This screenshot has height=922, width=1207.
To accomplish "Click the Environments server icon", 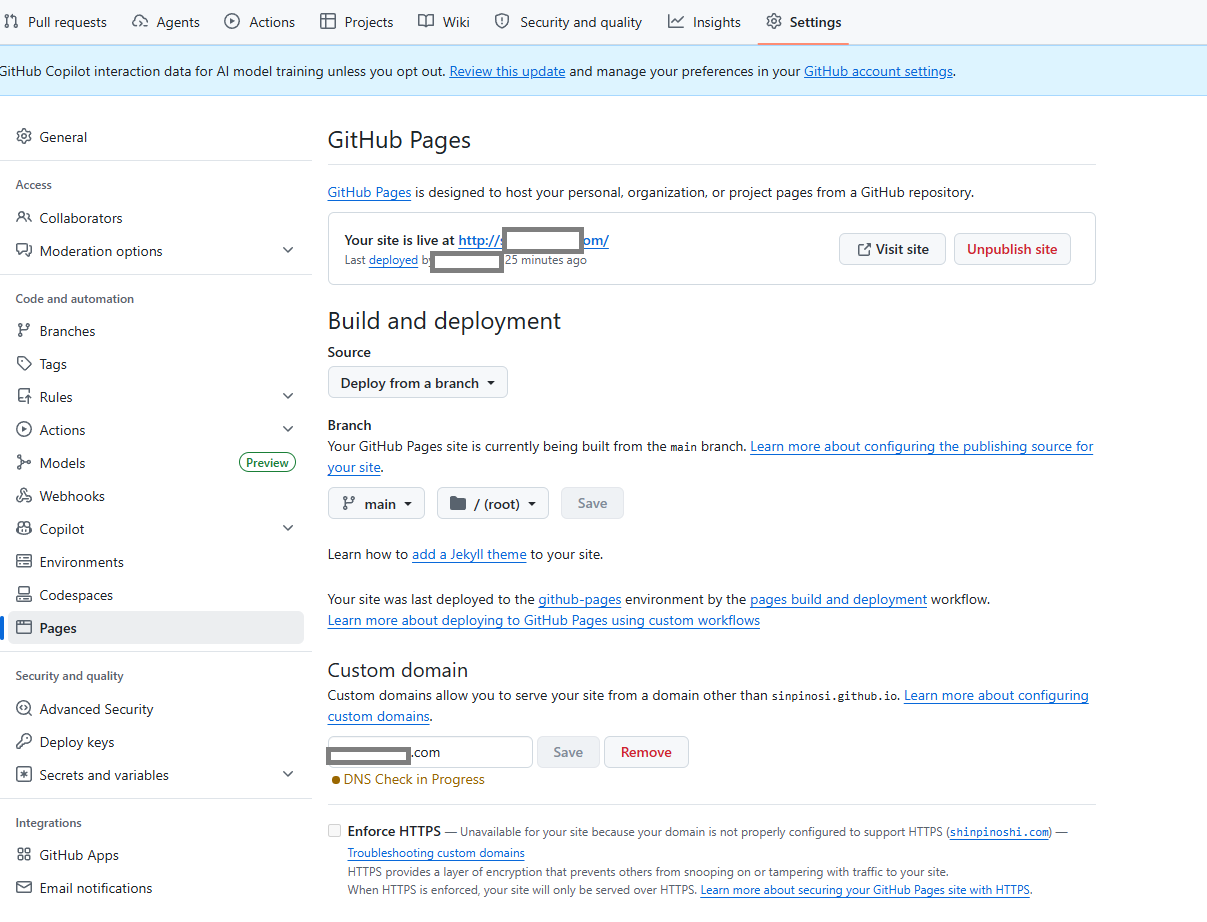I will pos(24,562).
